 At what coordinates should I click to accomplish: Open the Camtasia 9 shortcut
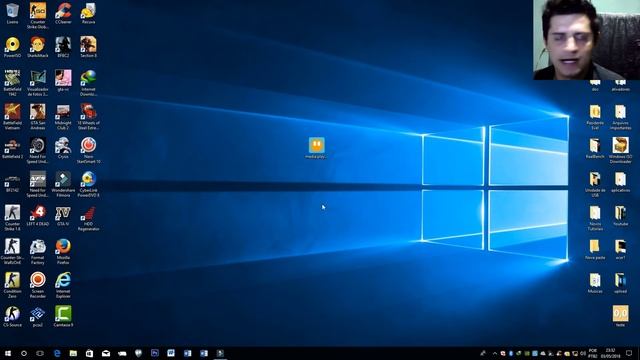pos(63,317)
